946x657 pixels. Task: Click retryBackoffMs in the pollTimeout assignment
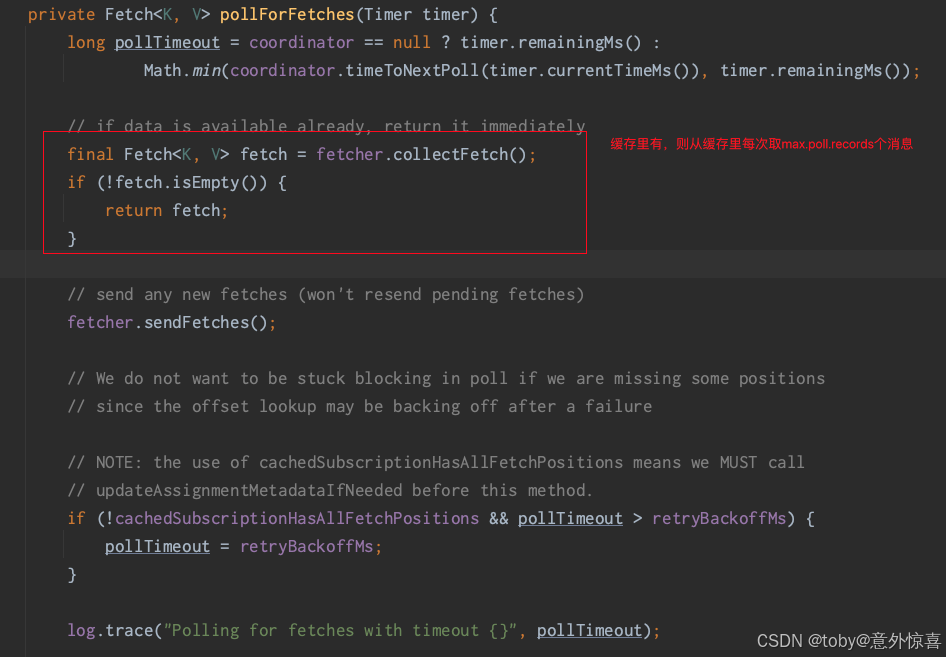coord(306,547)
